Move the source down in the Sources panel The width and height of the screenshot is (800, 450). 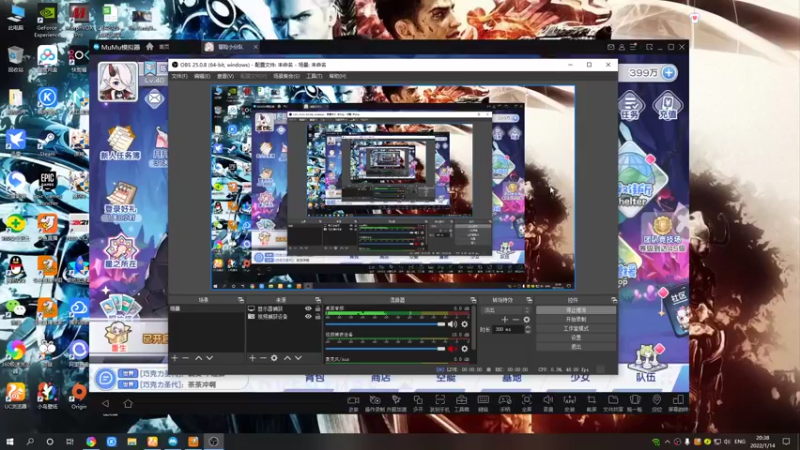[298, 358]
